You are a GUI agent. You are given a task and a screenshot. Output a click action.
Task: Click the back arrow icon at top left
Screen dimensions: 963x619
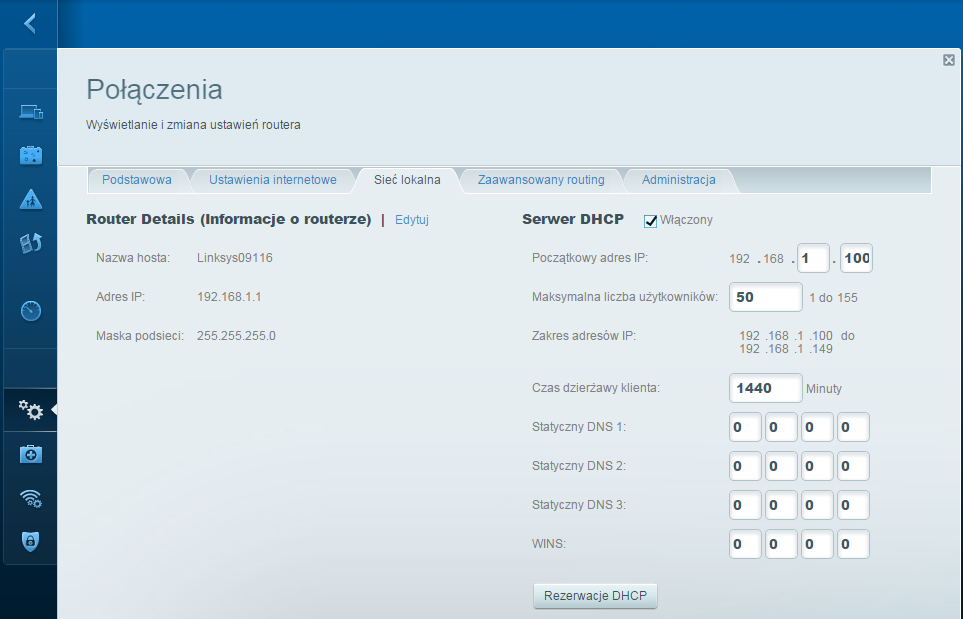pyautogui.click(x=29, y=23)
